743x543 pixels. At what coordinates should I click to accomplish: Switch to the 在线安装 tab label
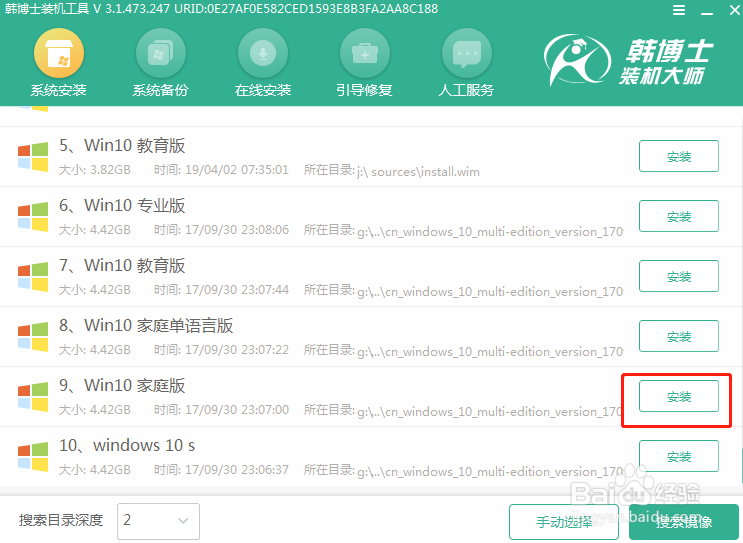(x=263, y=90)
